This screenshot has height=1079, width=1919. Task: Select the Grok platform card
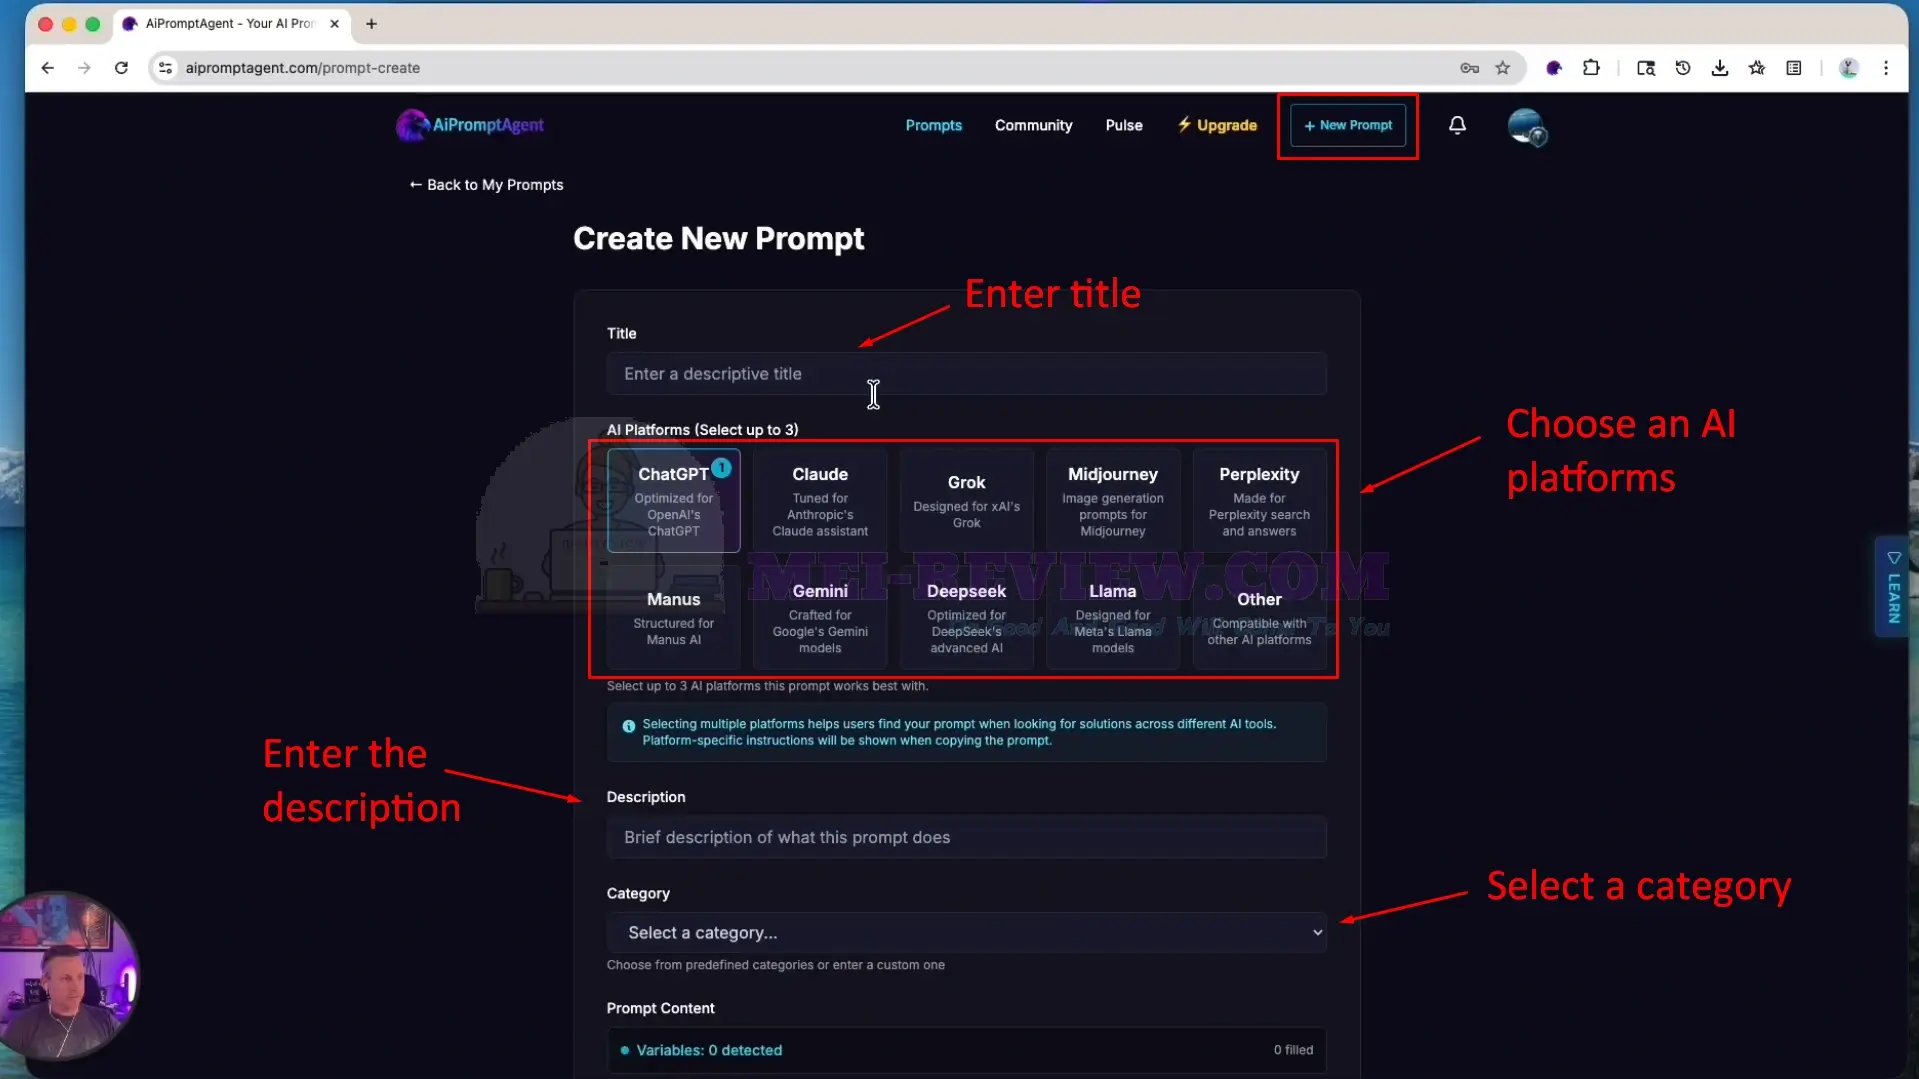(966, 500)
